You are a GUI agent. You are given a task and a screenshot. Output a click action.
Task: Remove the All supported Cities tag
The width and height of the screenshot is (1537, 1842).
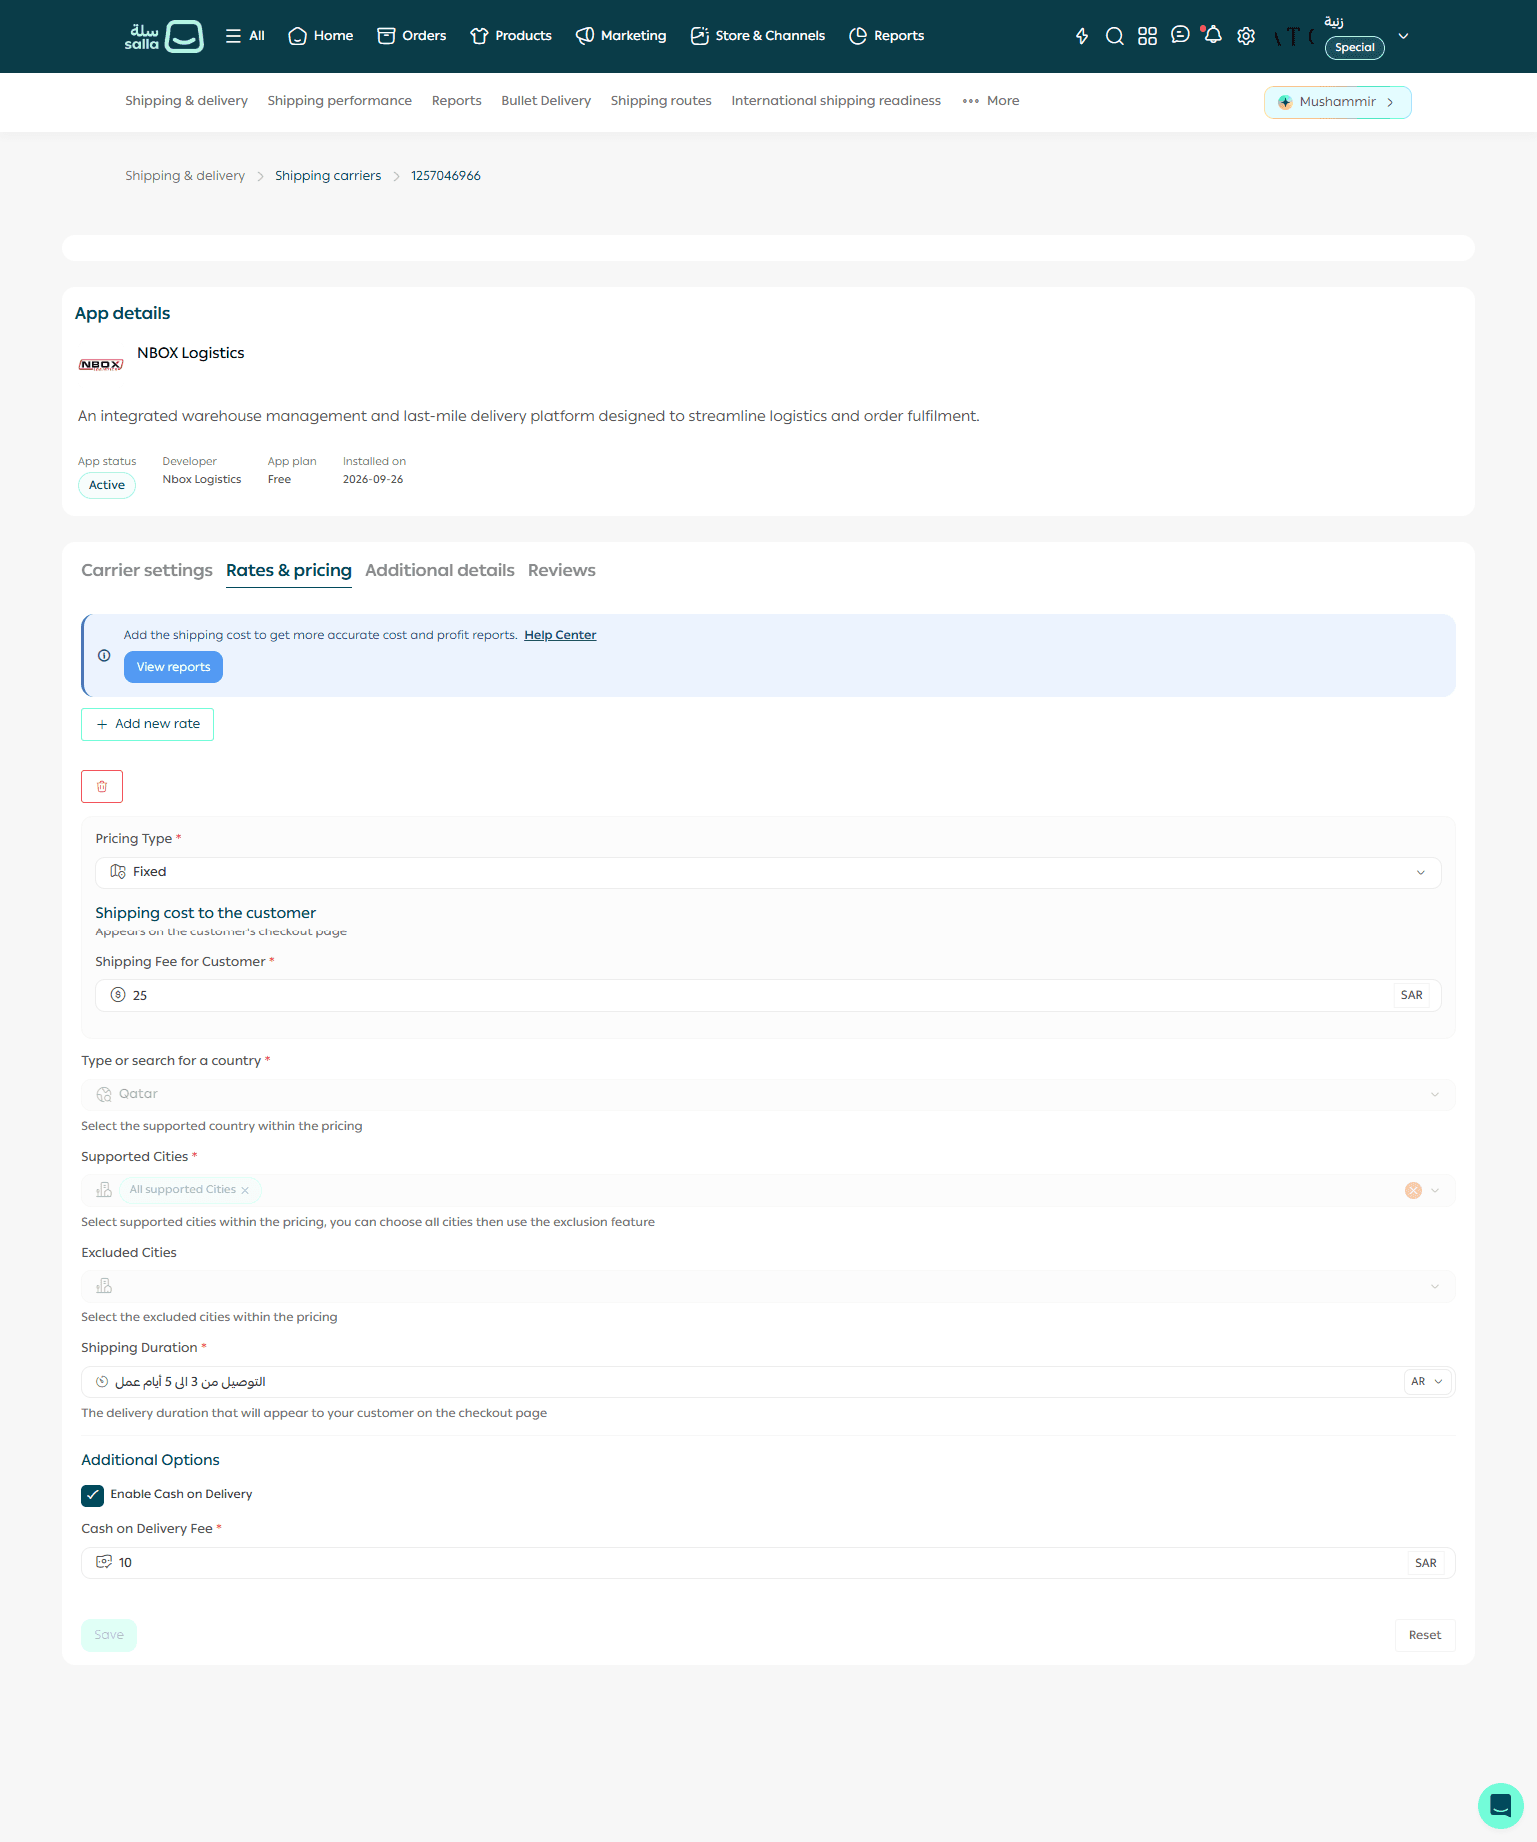pos(245,1190)
